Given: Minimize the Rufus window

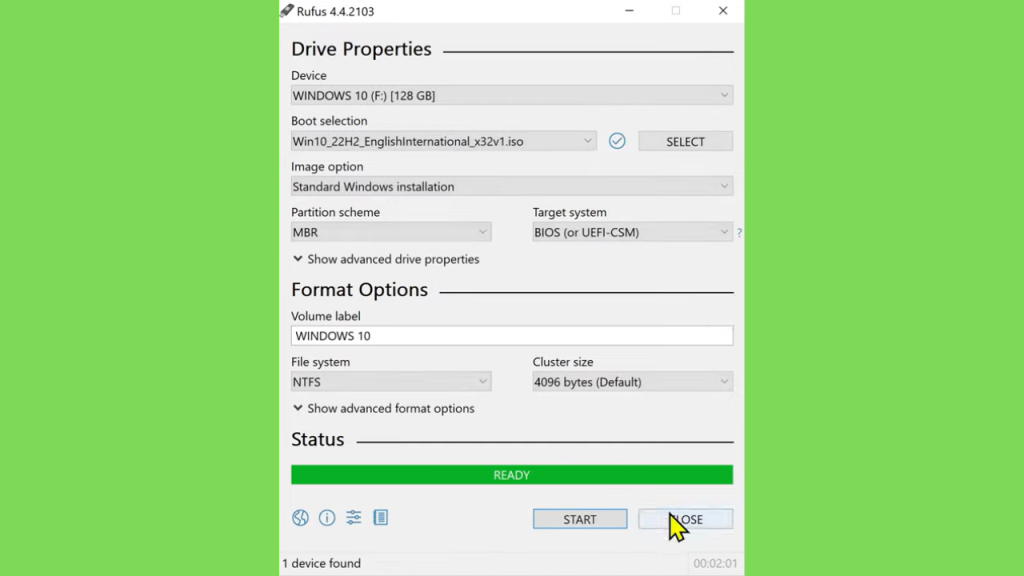Looking at the screenshot, I should pos(629,11).
